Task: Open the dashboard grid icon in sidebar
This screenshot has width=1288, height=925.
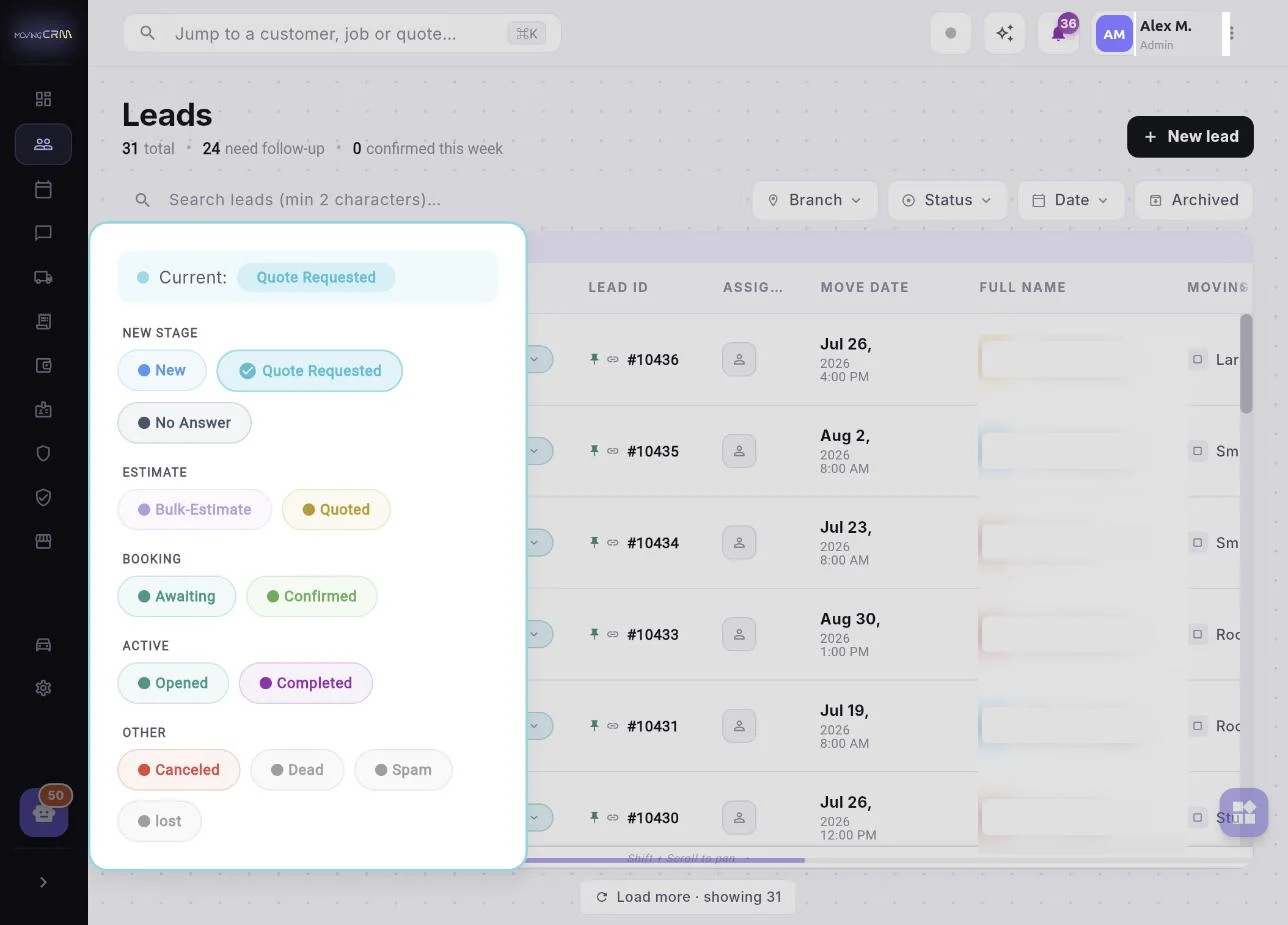Action: (x=43, y=99)
